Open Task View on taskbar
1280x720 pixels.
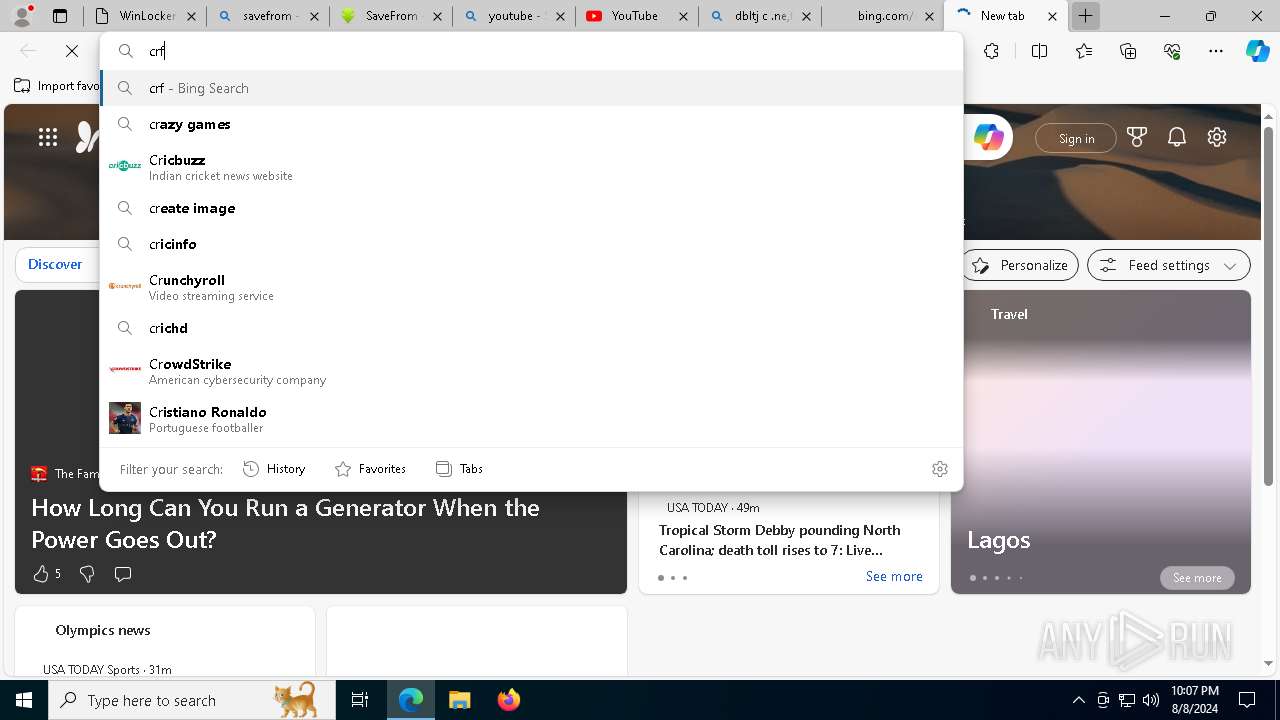click(360, 700)
